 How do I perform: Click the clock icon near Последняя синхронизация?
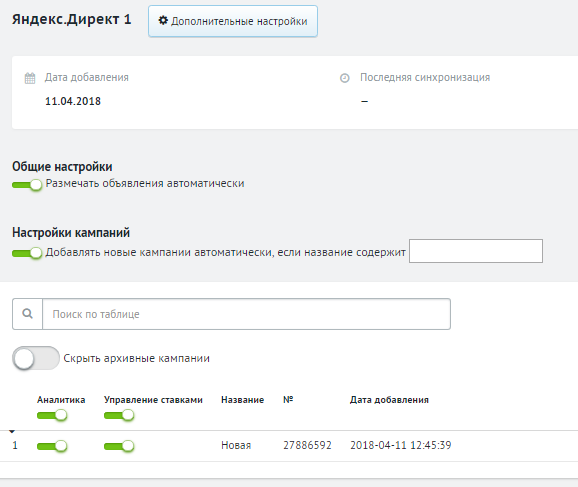click(x=345, y=78)
